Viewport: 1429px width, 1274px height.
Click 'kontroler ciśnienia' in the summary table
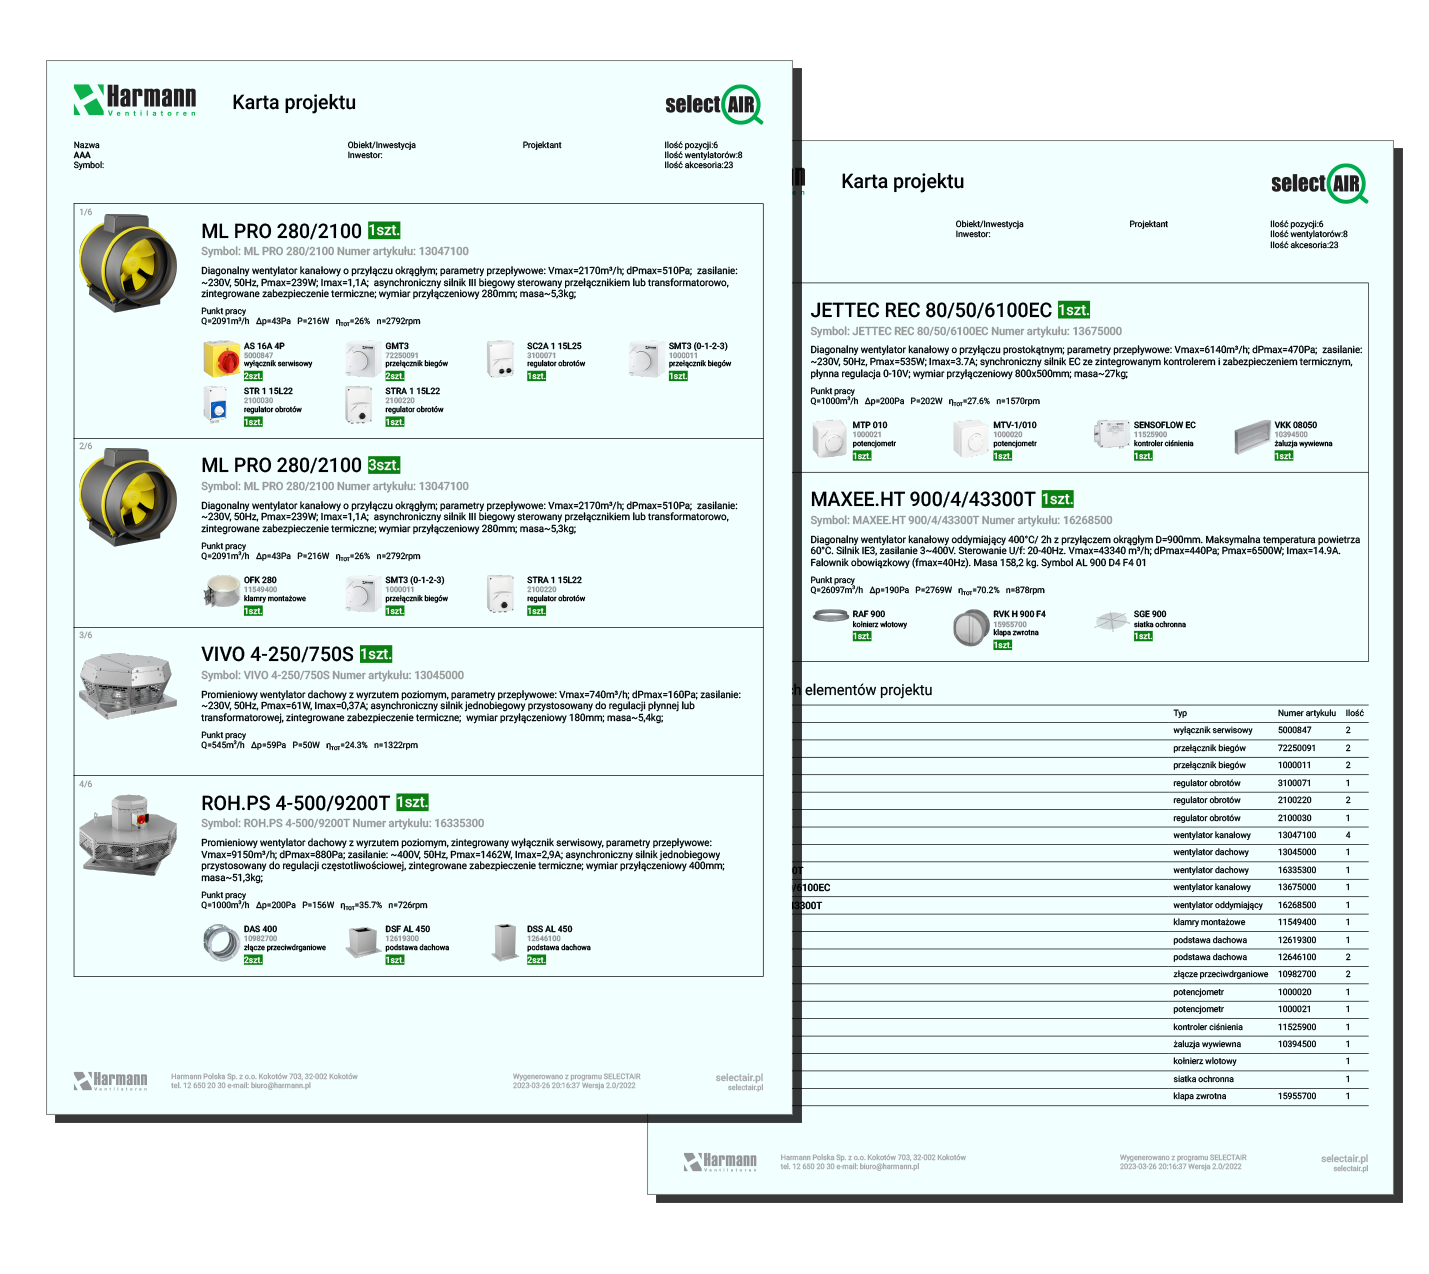click(x=1208, y=1027)
